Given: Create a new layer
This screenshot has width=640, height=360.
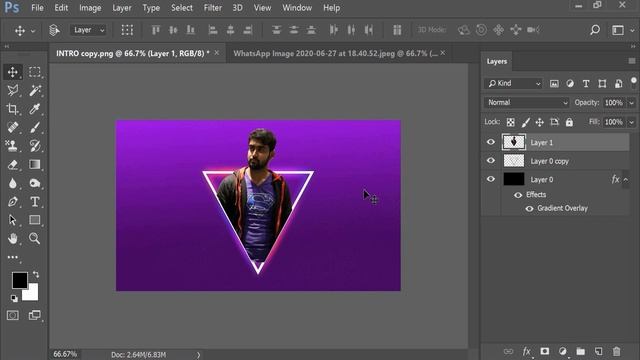Looking at the screenshot, I should [598, 351].
